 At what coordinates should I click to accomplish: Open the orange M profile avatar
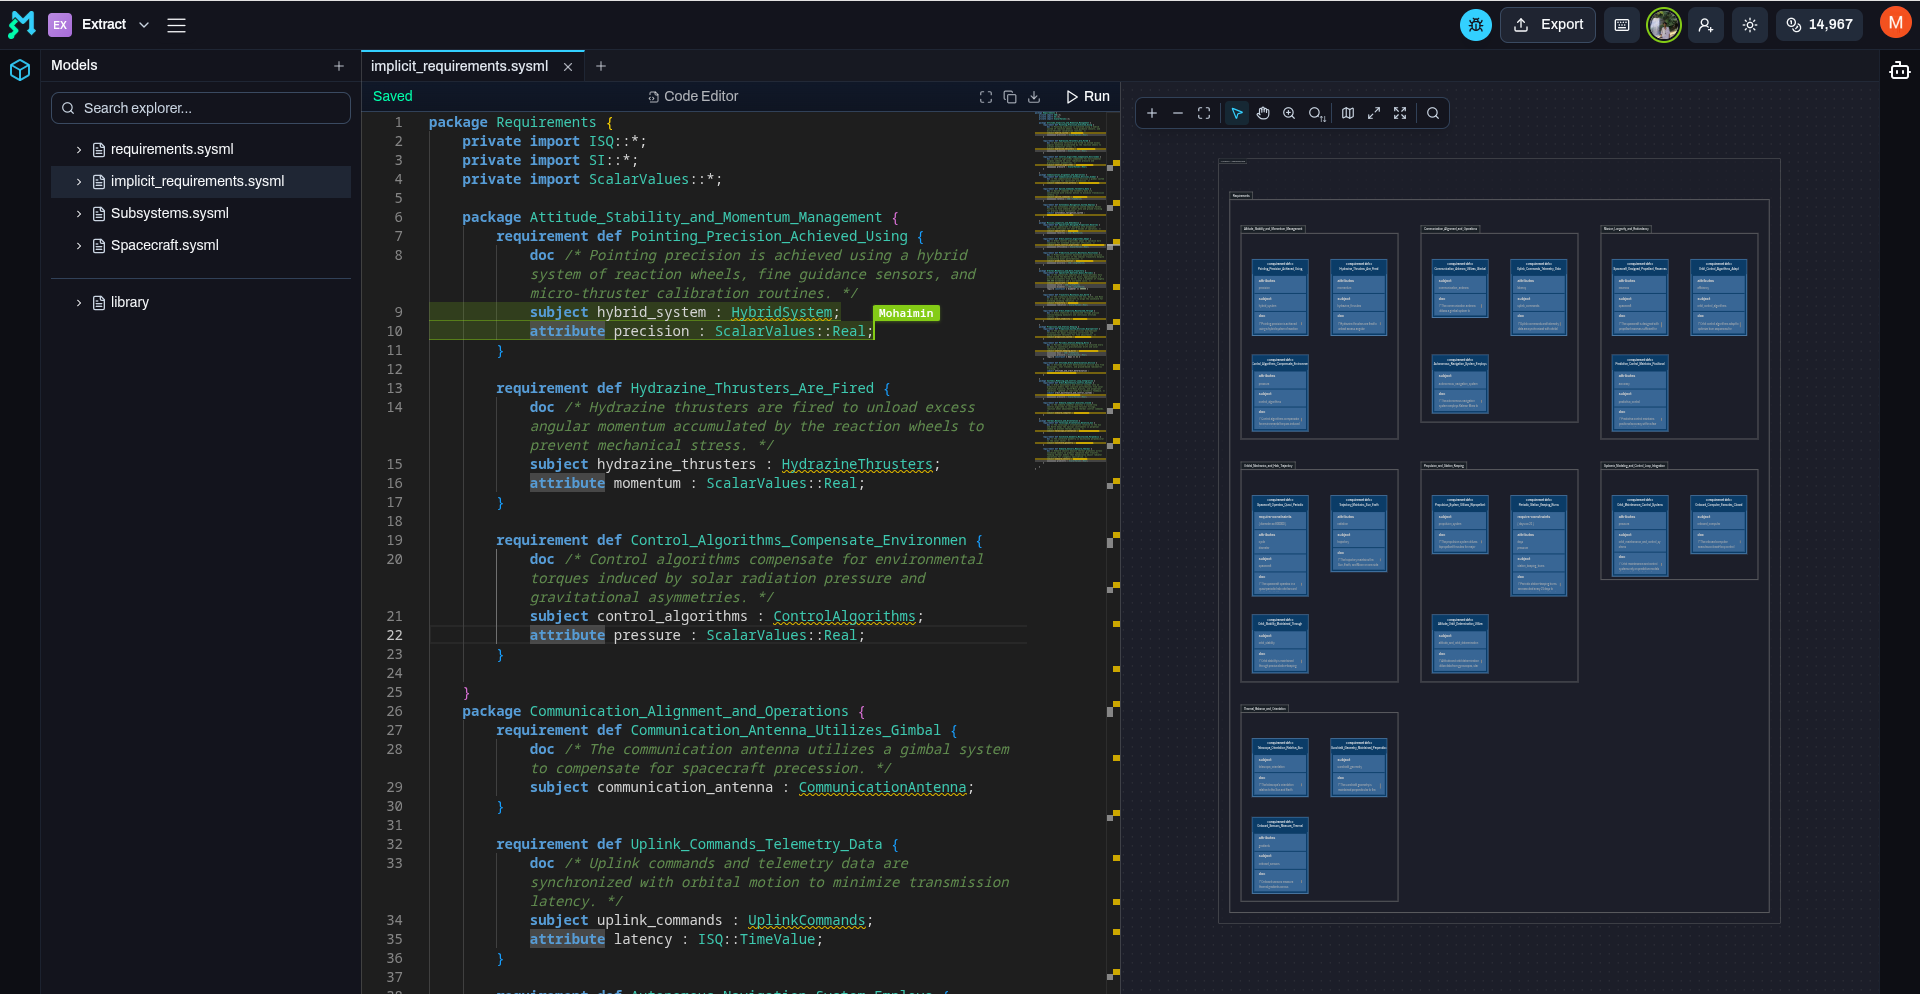(1895, 23)
